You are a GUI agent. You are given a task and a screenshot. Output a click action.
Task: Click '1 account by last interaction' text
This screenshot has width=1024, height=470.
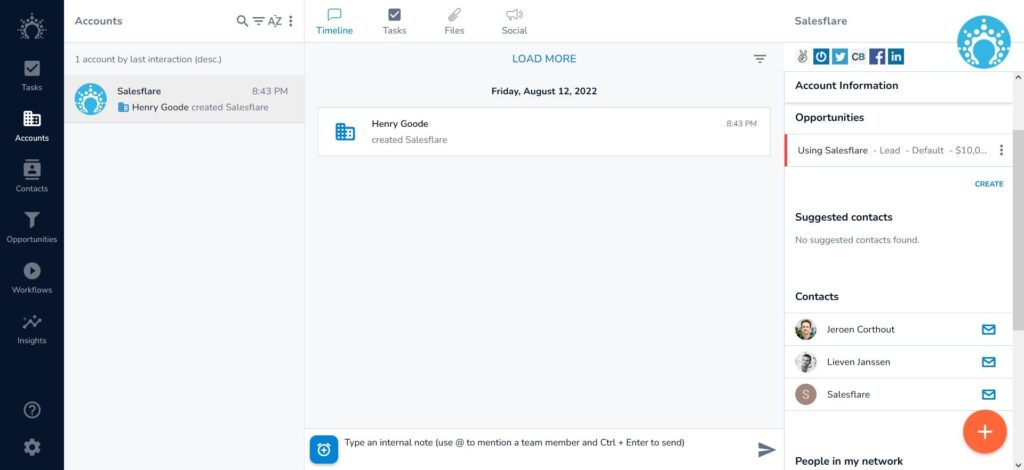click(148, 59)
